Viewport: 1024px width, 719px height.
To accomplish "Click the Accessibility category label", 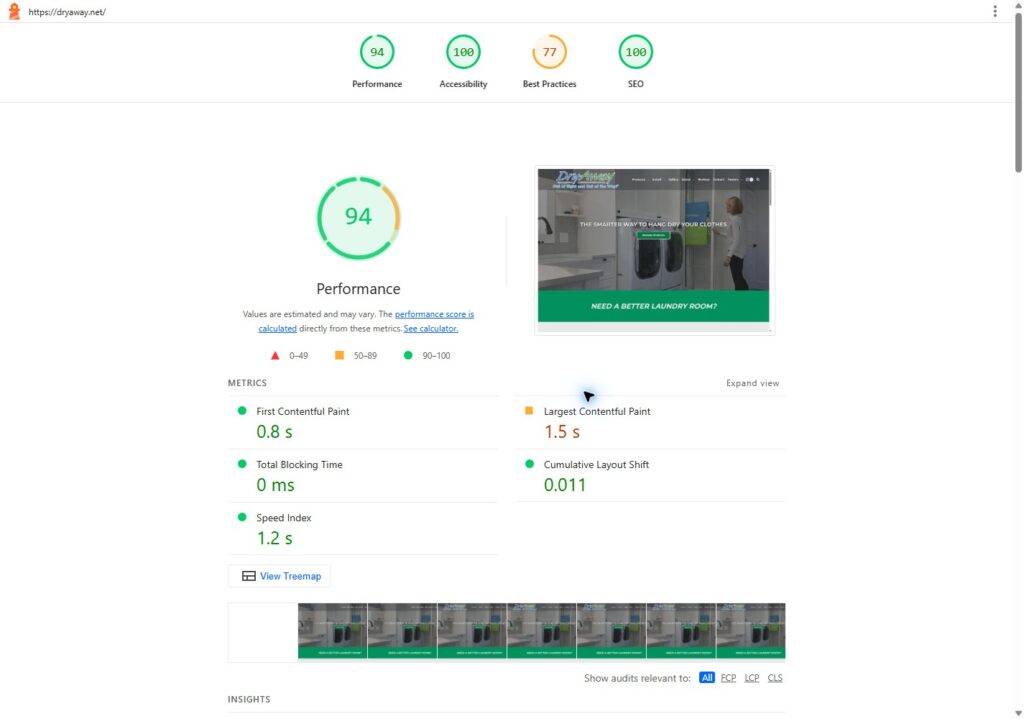I will point(463,84).
